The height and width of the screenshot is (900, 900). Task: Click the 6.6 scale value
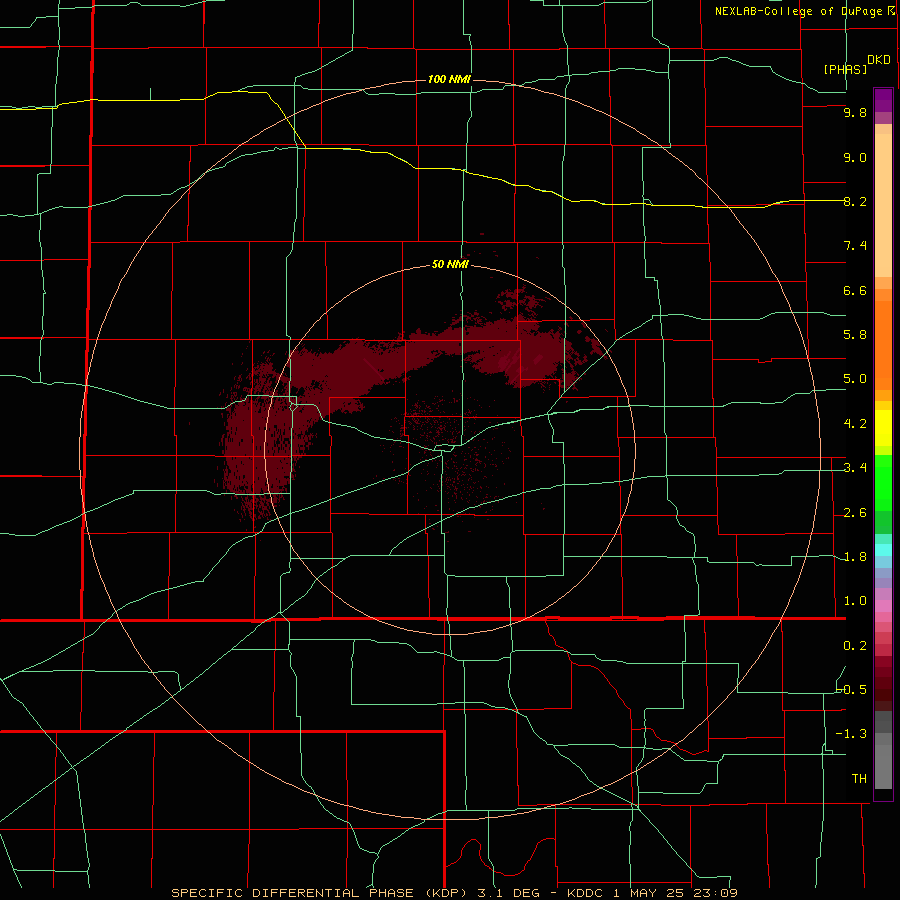855,290
